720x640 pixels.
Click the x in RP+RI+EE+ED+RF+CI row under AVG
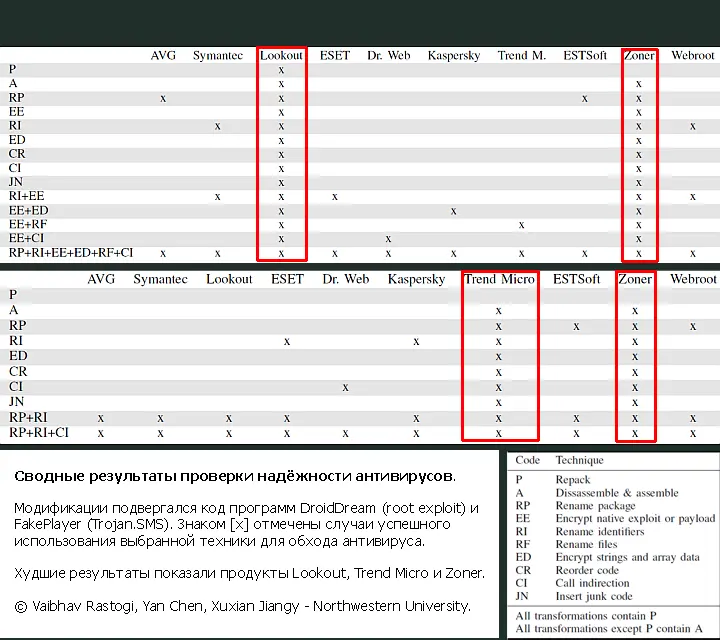click(163, 253)
